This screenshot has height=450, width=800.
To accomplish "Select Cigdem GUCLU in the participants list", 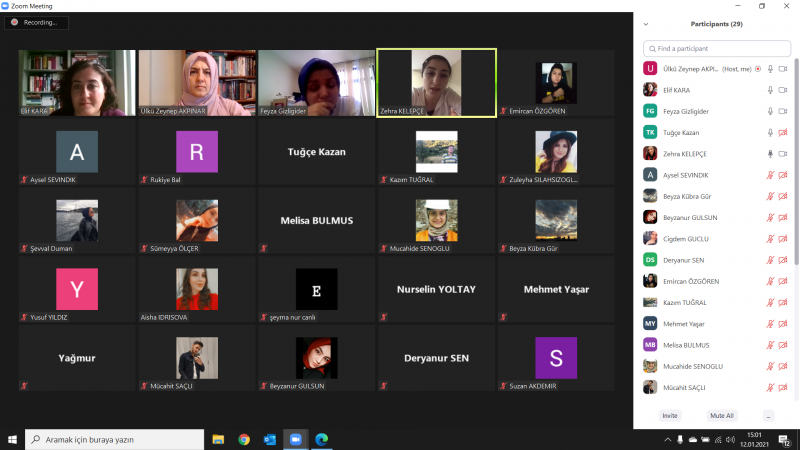I will click(690, 238).
